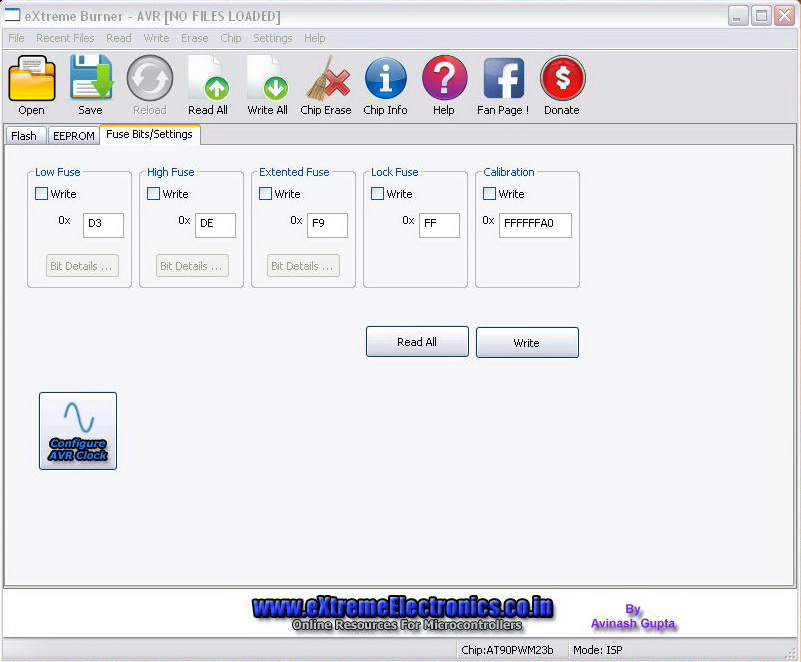Select the Fuse Bits/Settings tab
The height and width of the screenshot is (662, 801).
tap(150, 134)
